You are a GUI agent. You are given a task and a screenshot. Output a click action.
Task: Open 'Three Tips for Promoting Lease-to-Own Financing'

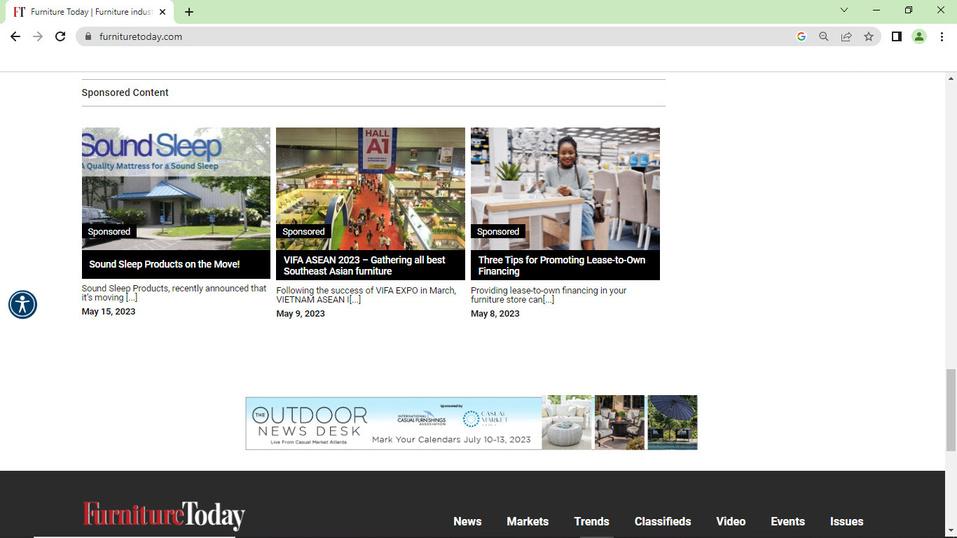tap(562, 266)
